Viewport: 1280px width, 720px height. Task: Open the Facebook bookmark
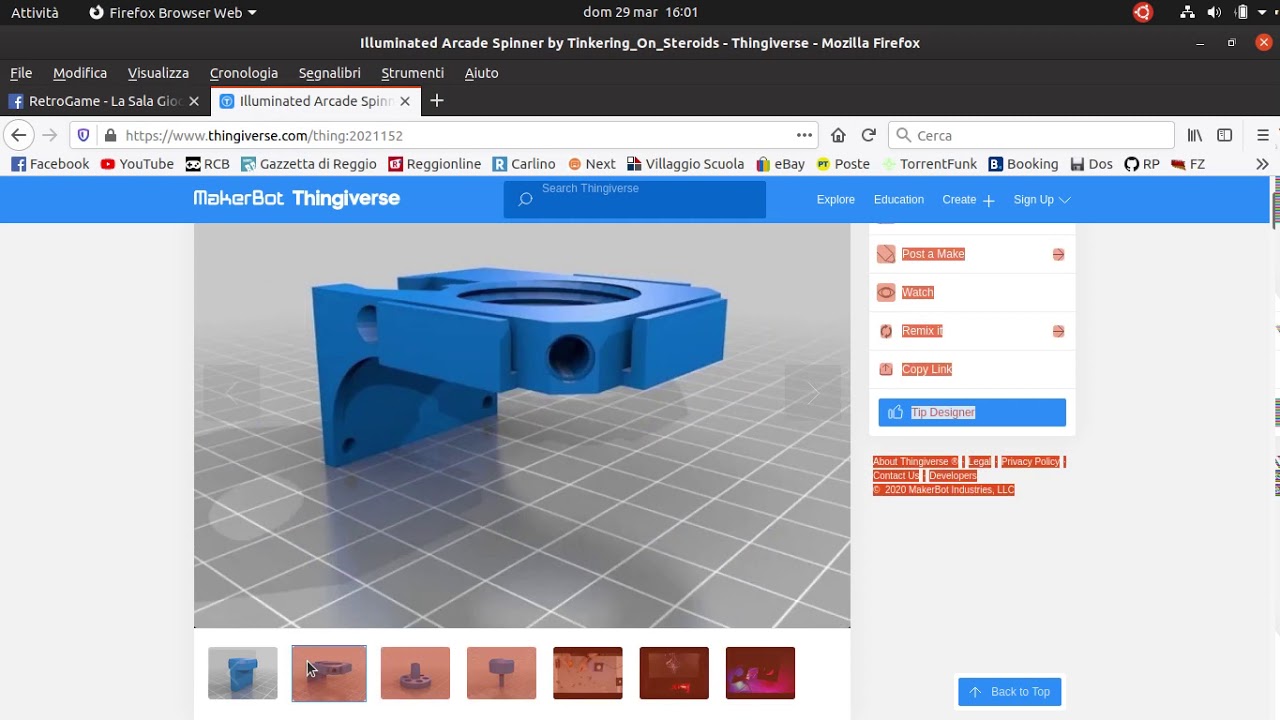click(x=50, y=164)
